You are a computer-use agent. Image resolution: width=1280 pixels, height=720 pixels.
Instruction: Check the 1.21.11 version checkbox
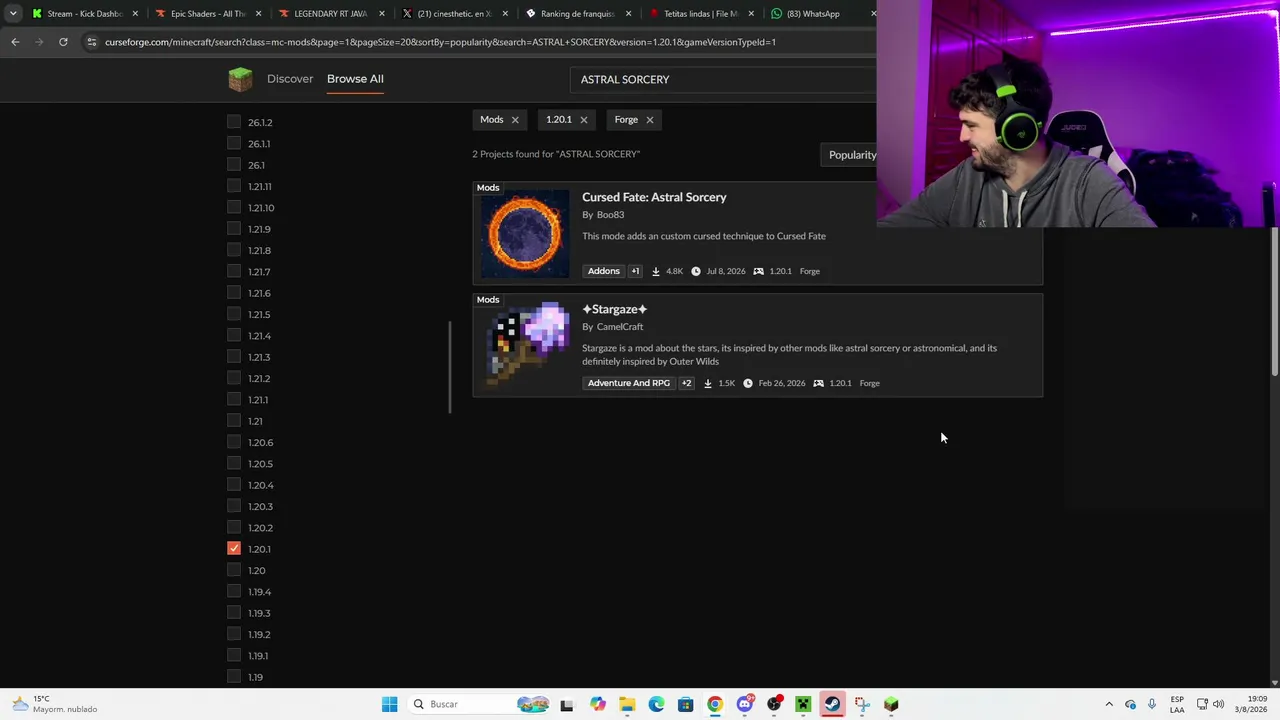[x=234, y=186]
